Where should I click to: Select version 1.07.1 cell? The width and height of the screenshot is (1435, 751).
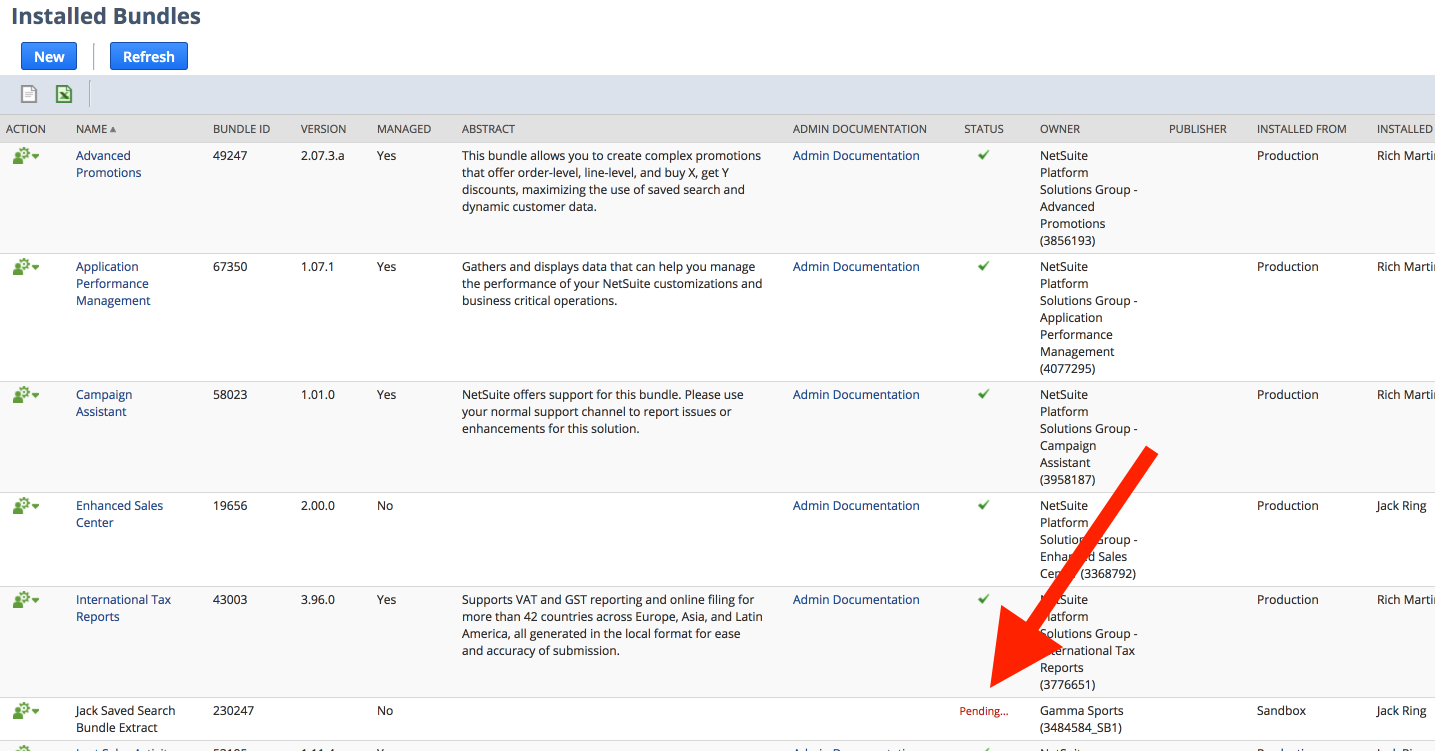318,267
